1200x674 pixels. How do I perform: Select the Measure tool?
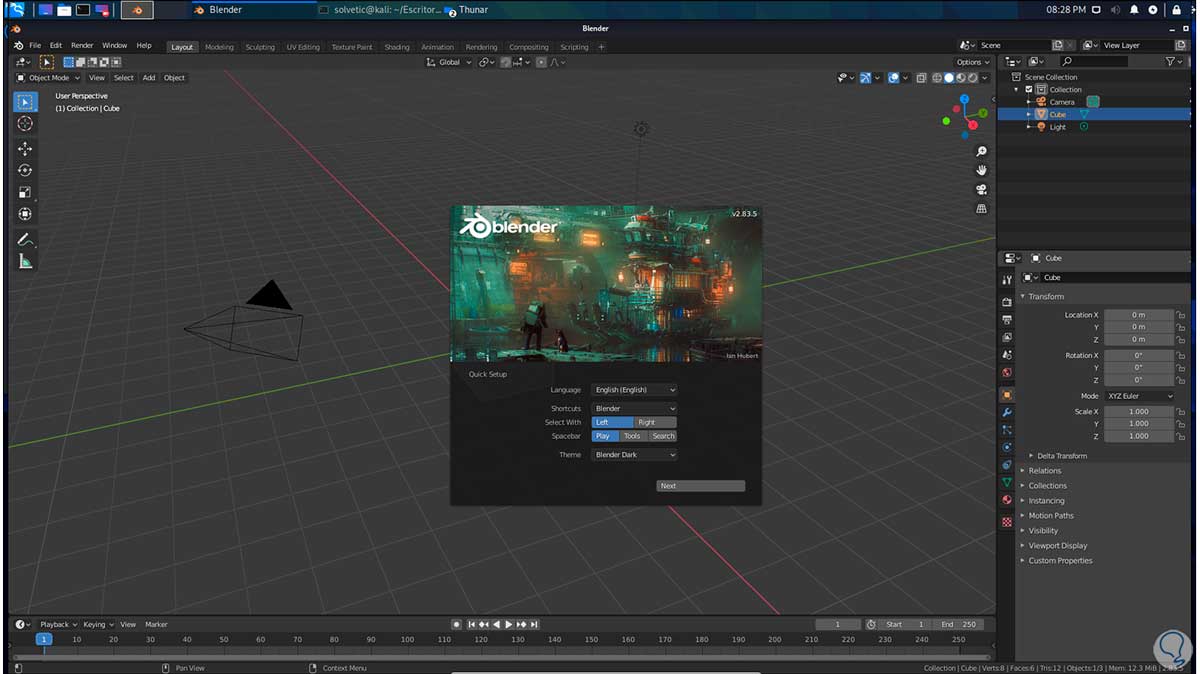click(25, 262)
